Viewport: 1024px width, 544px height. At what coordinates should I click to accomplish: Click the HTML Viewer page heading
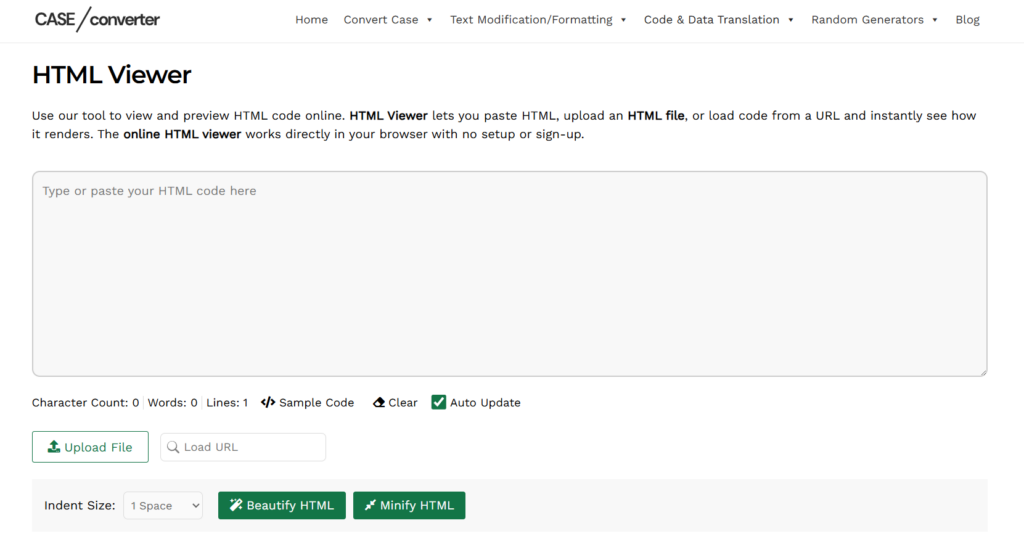112,74
